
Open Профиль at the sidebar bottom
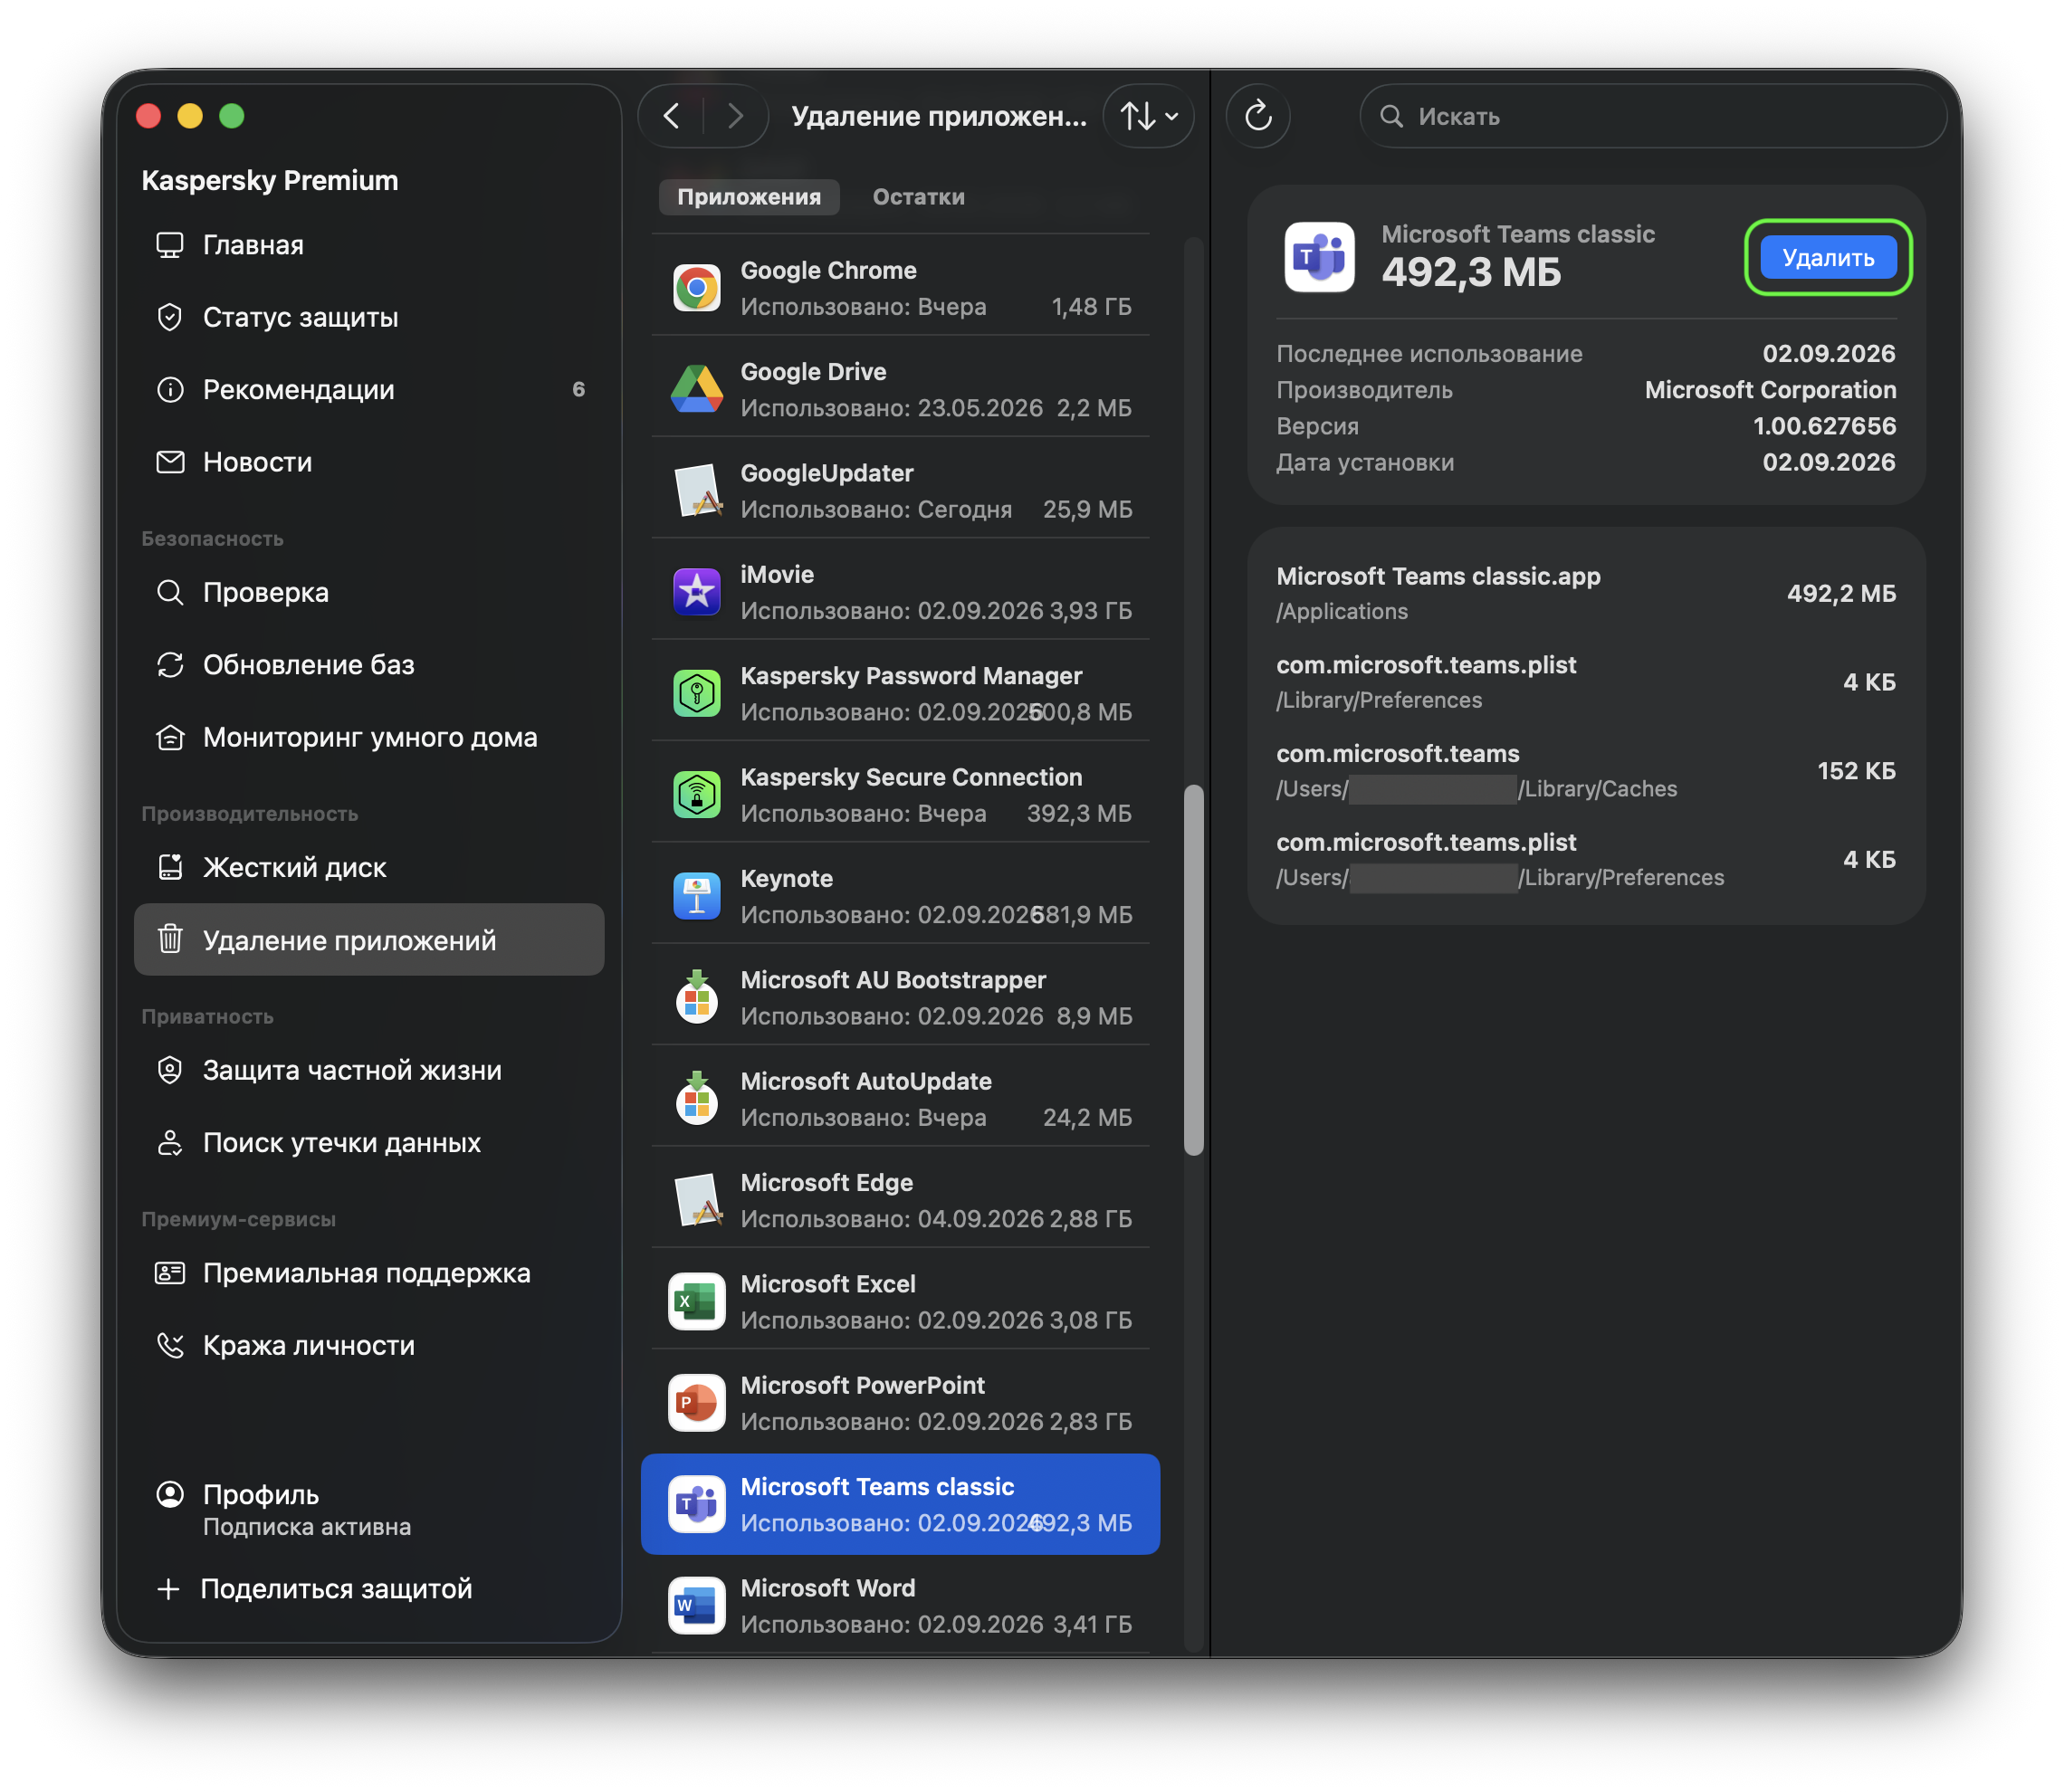point(369,1509)
